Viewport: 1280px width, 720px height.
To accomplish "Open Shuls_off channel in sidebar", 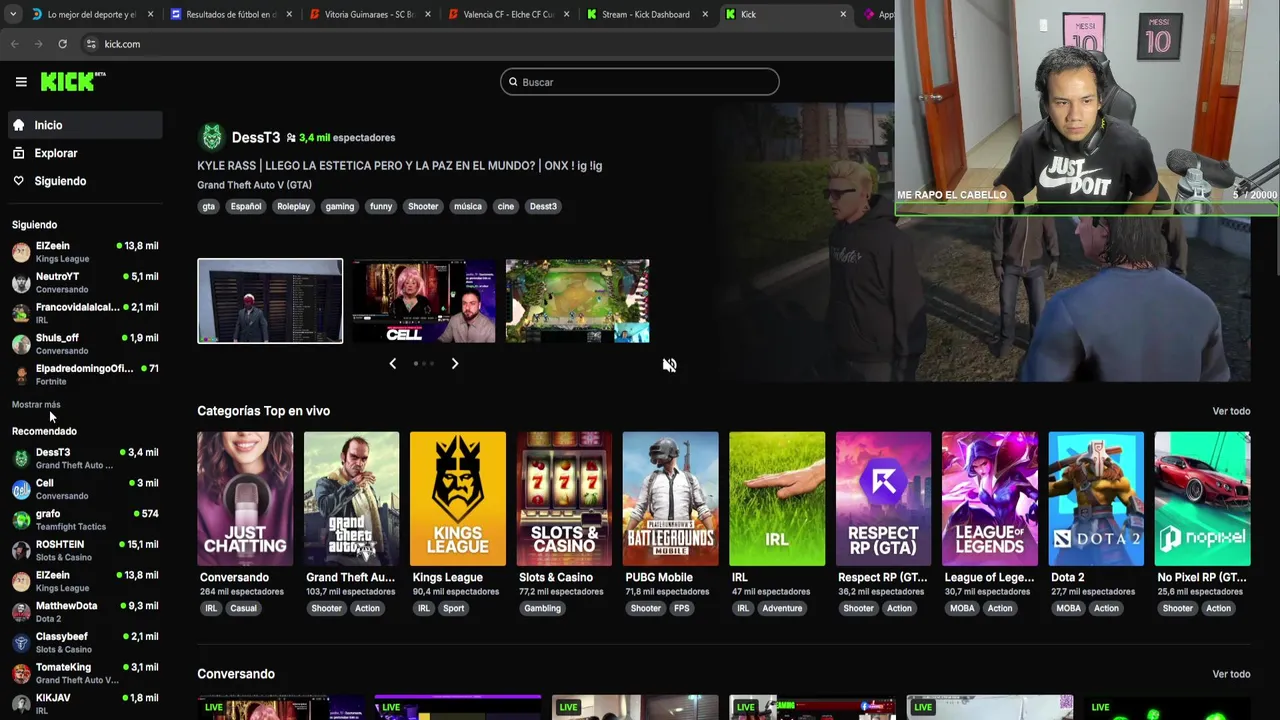I will click(x=85, y=344).
